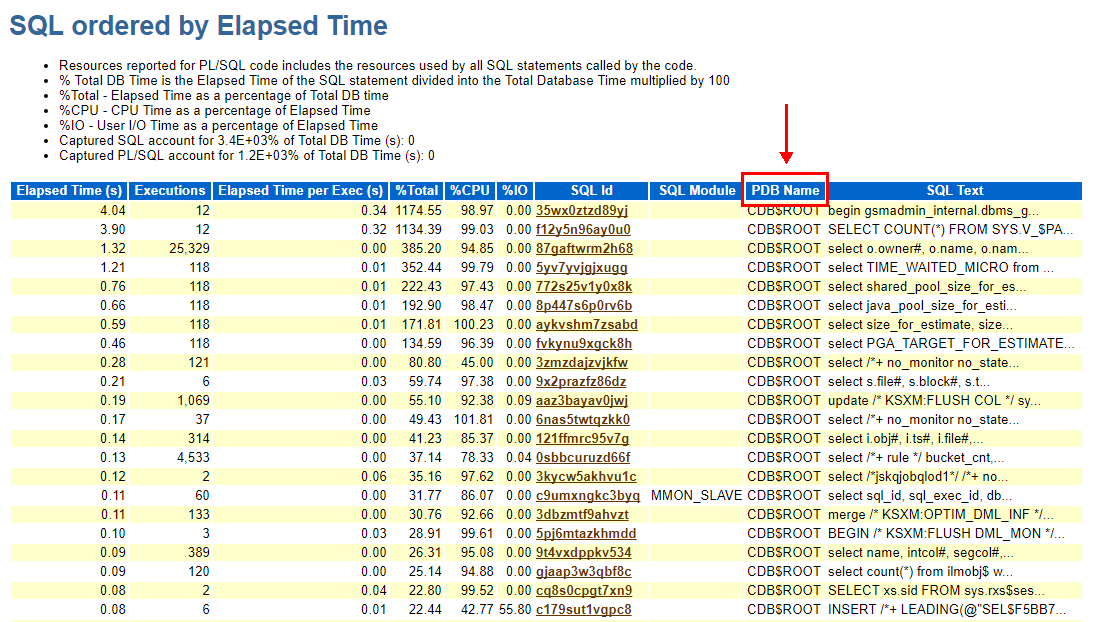Click the SQL Module column header

(697, 190)
